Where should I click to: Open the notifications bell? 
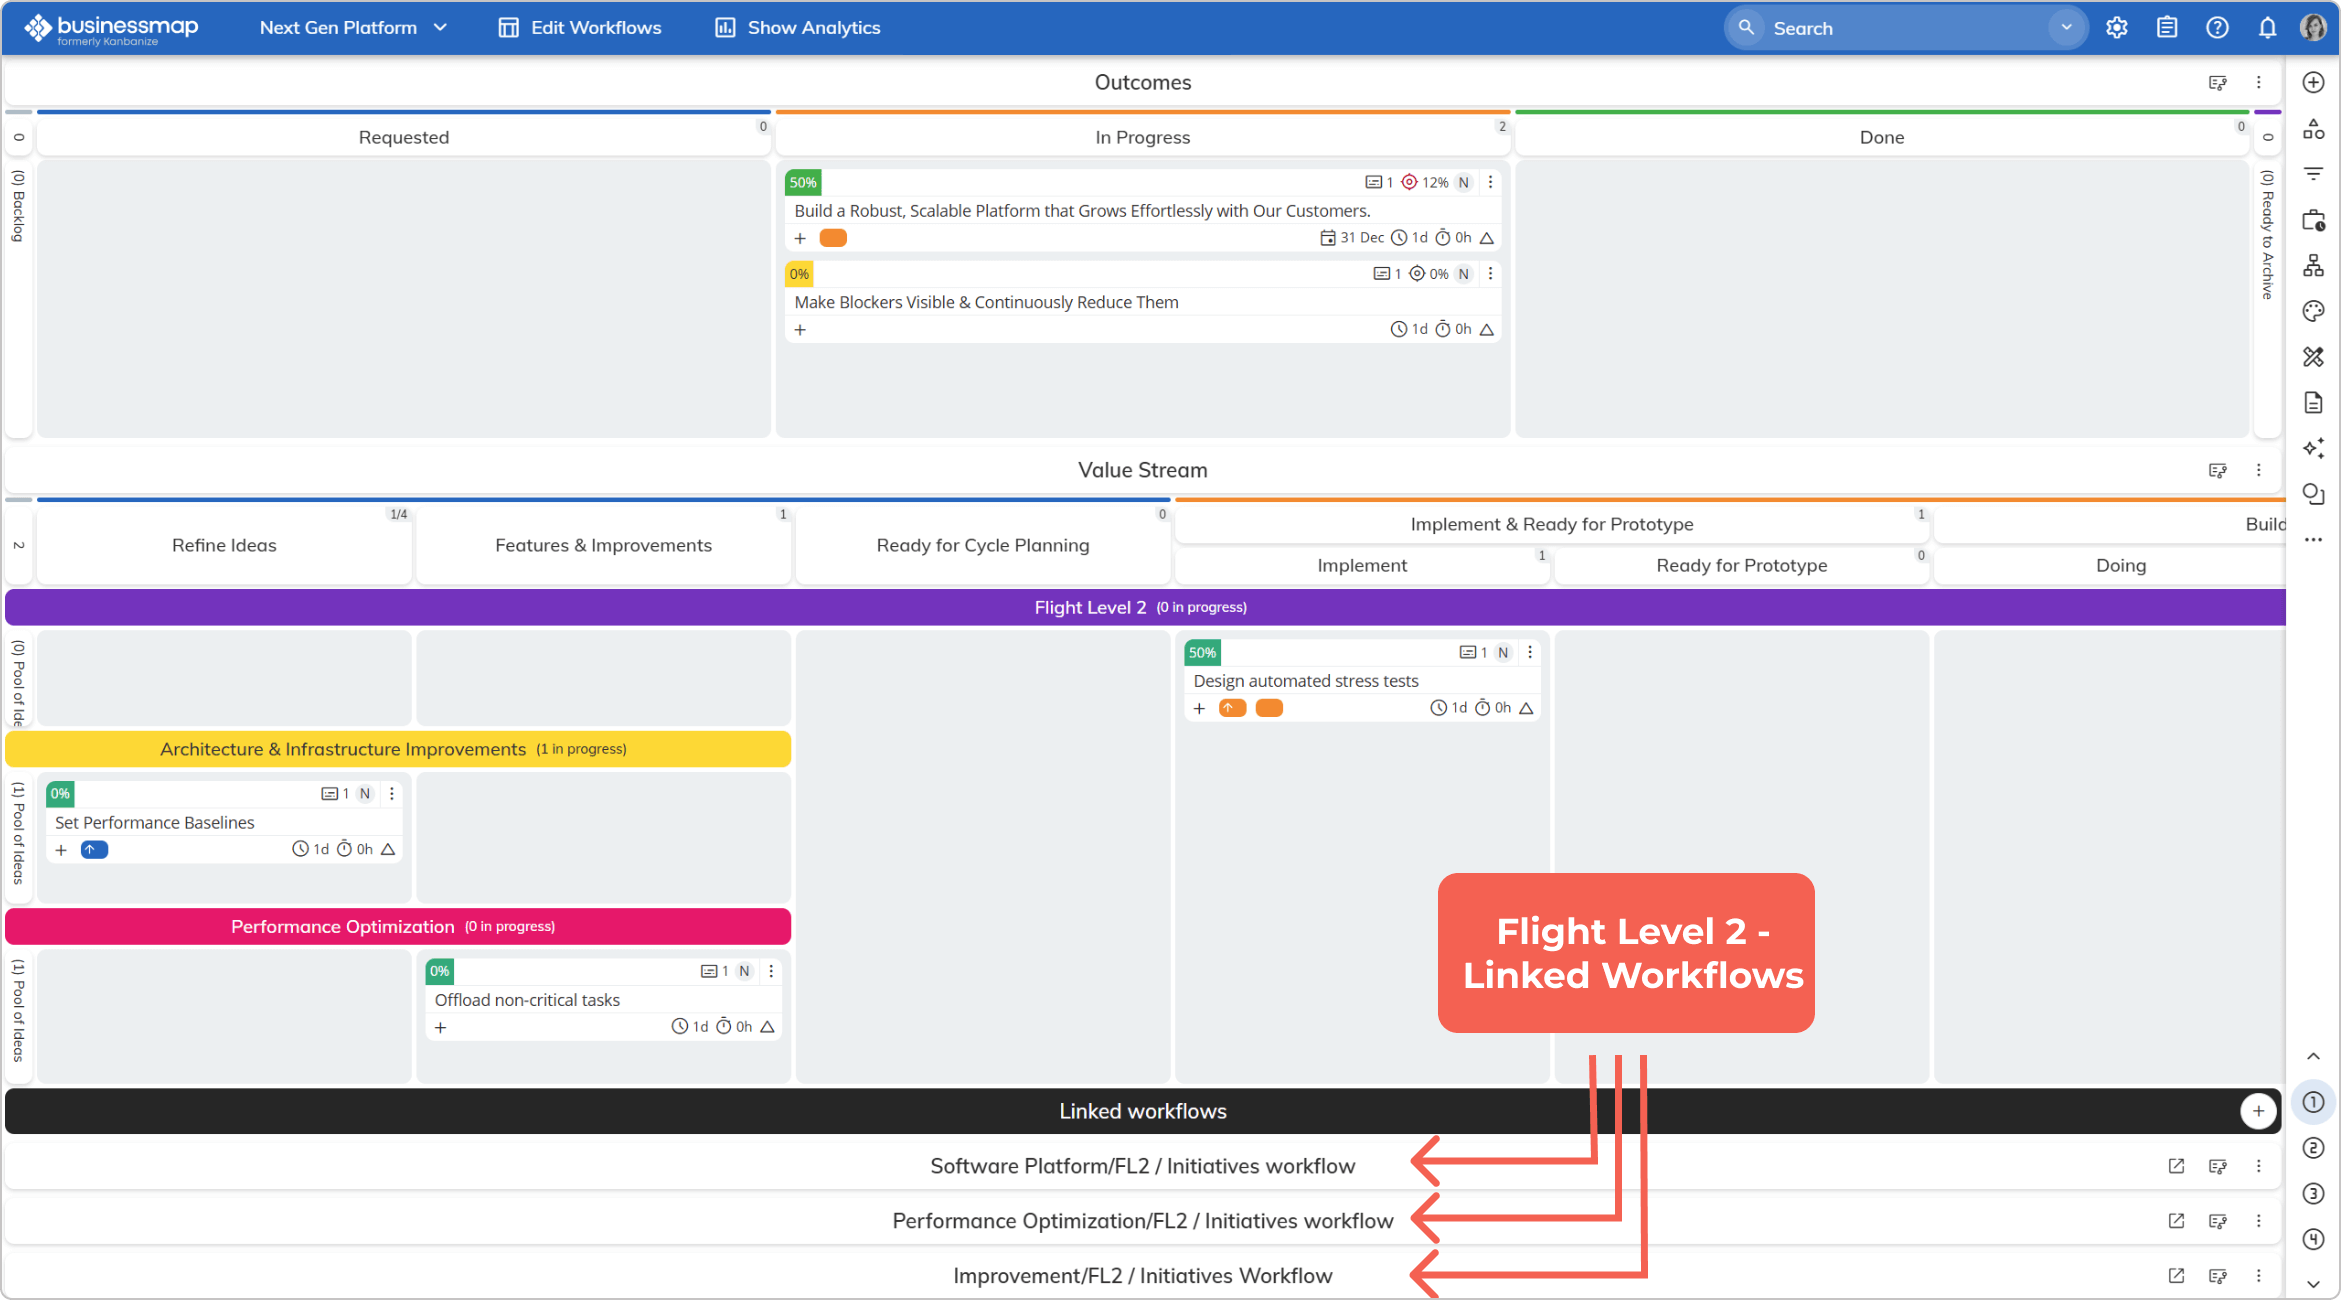[2267, 28]
